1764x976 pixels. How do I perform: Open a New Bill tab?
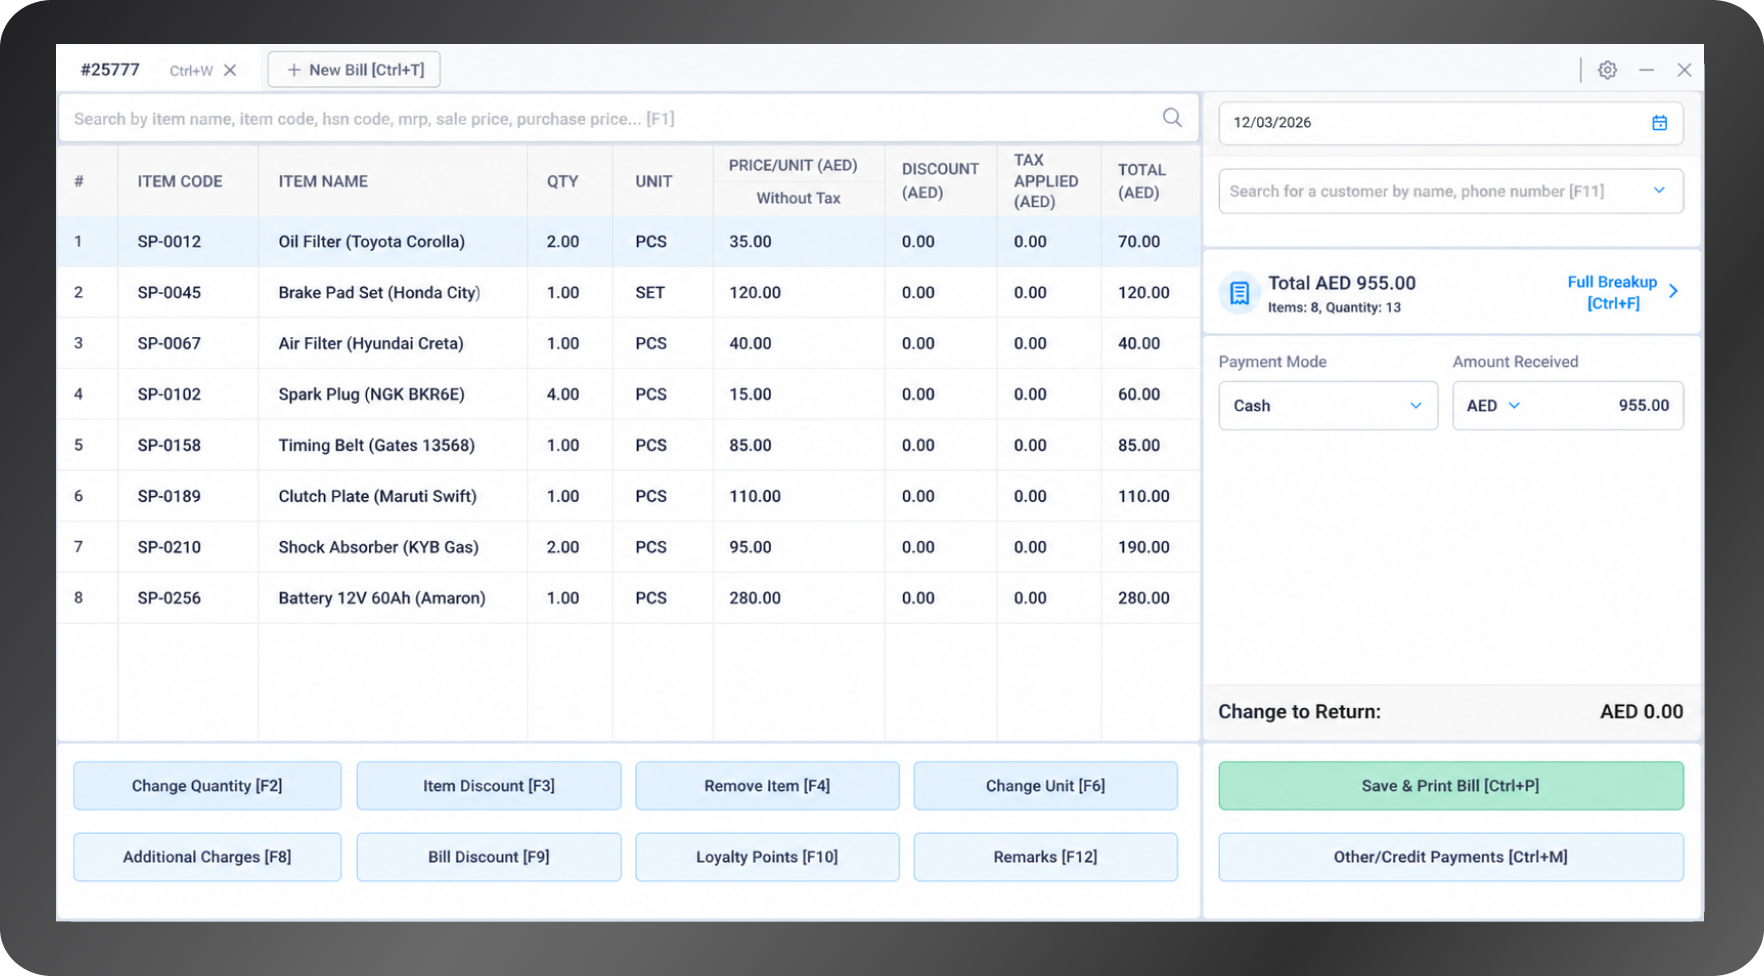[354, 70]
